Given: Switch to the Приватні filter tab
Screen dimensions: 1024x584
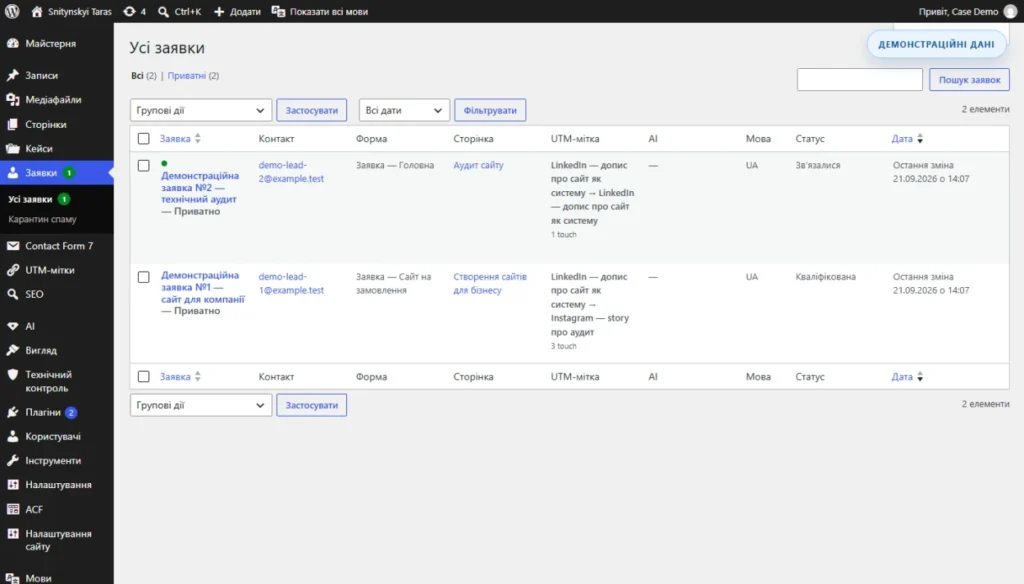Looking at the screenshot, I should [x=187, y=76].
